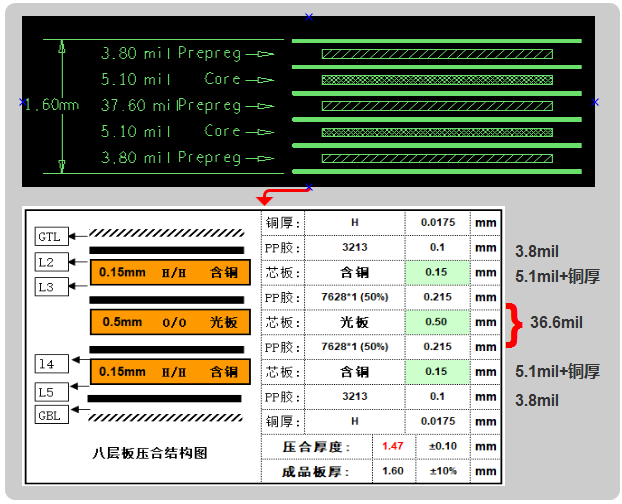Select the L2 layer label box
This screenshot has width=622, height=504.
(x=50, y=262)
